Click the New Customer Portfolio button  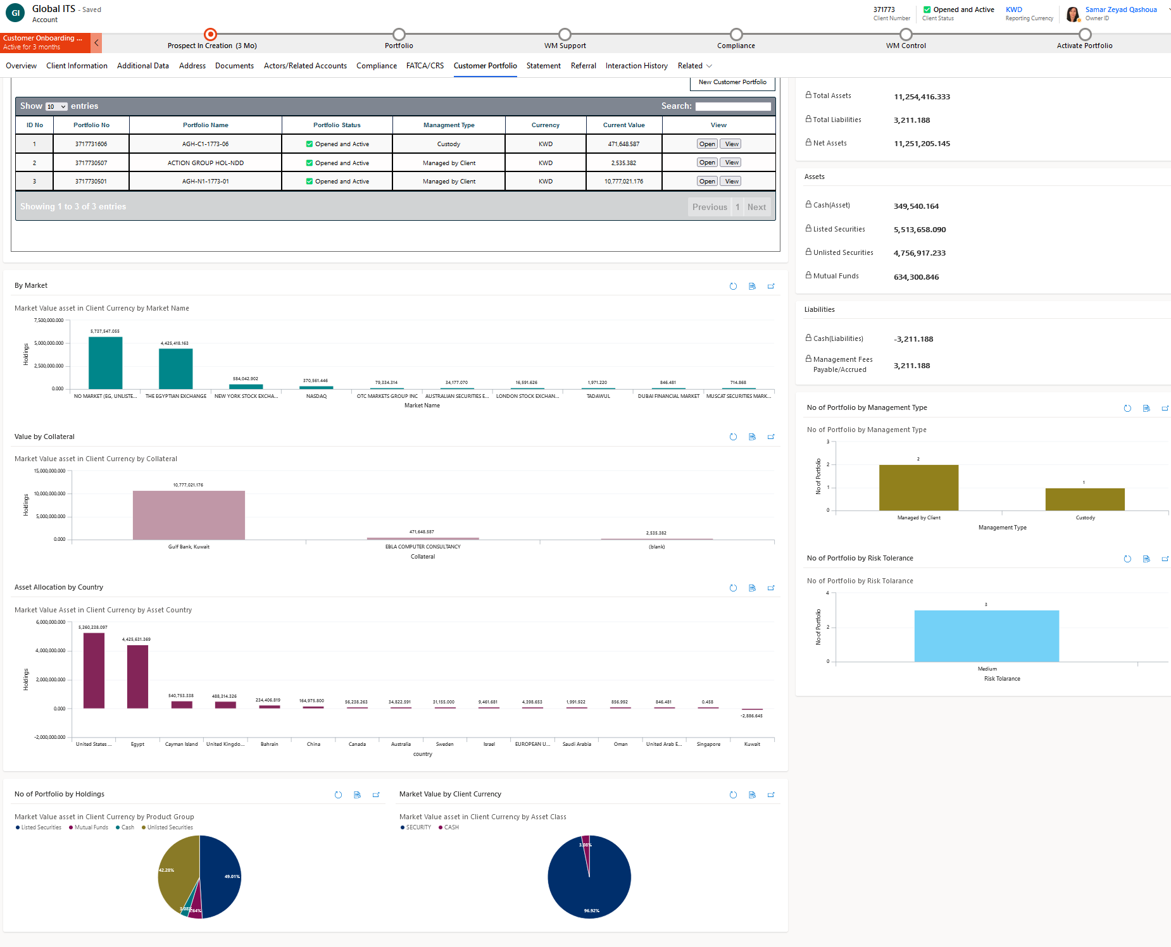732,82
